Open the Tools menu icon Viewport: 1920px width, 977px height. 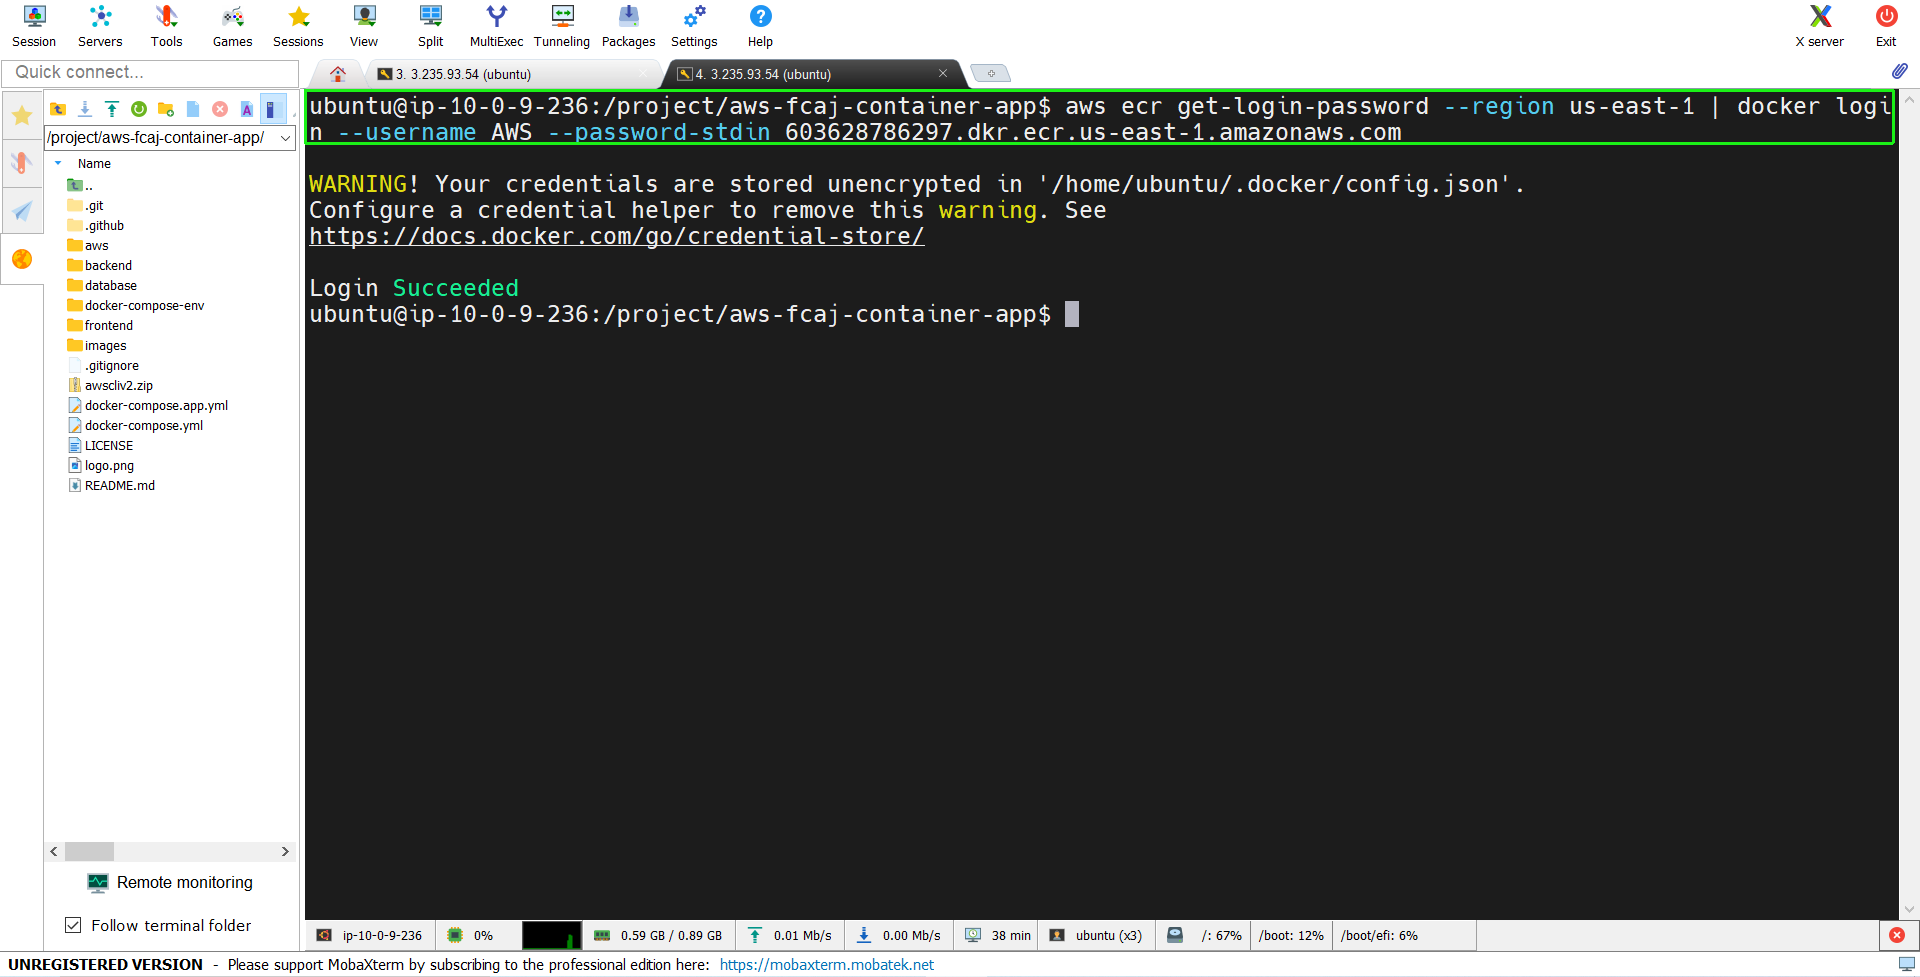pyautogui.click(x=166, y=27)
